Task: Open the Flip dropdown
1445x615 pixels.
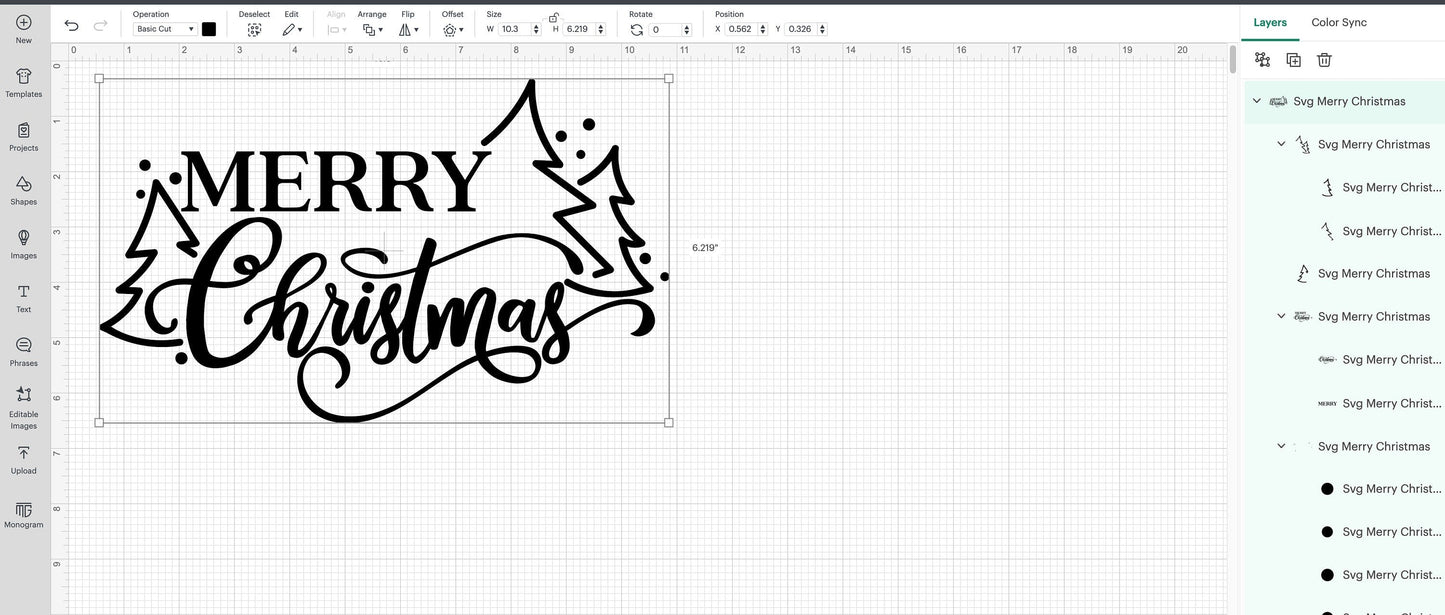Action: click(x=409, y=30)
